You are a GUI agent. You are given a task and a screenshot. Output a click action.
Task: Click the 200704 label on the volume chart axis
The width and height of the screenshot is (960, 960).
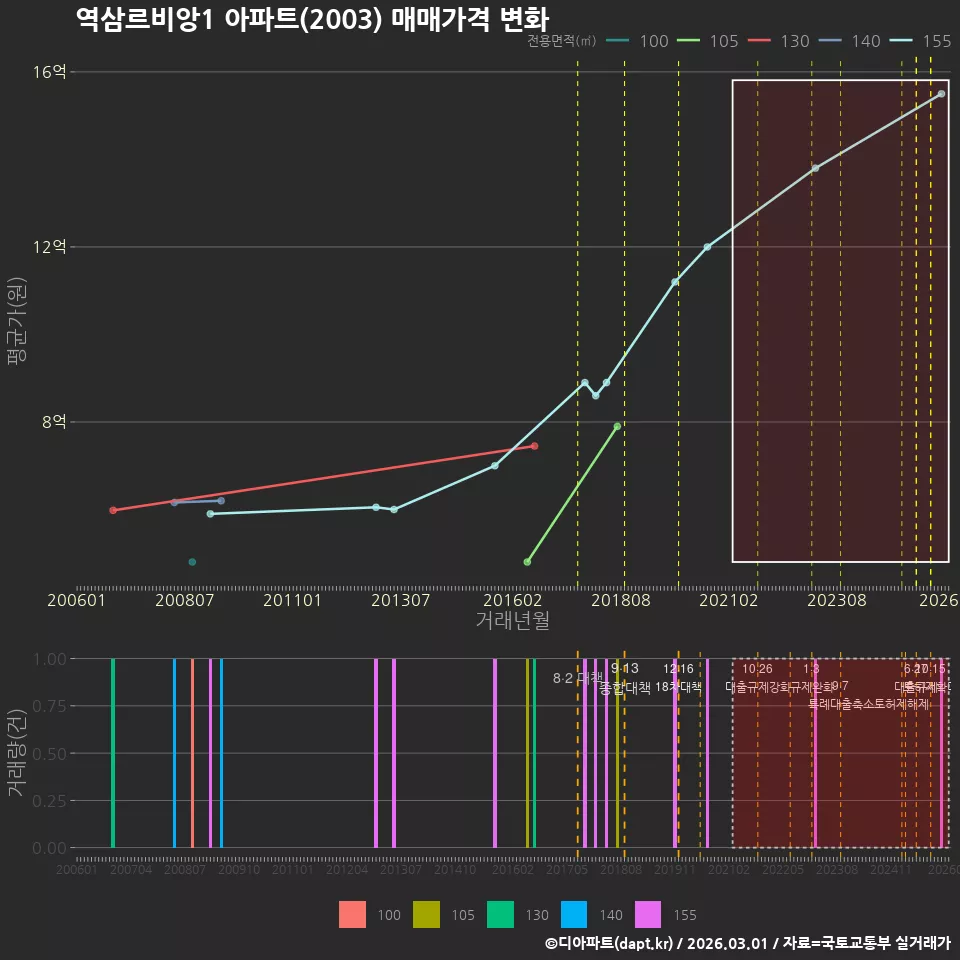[x=131, y=869]
